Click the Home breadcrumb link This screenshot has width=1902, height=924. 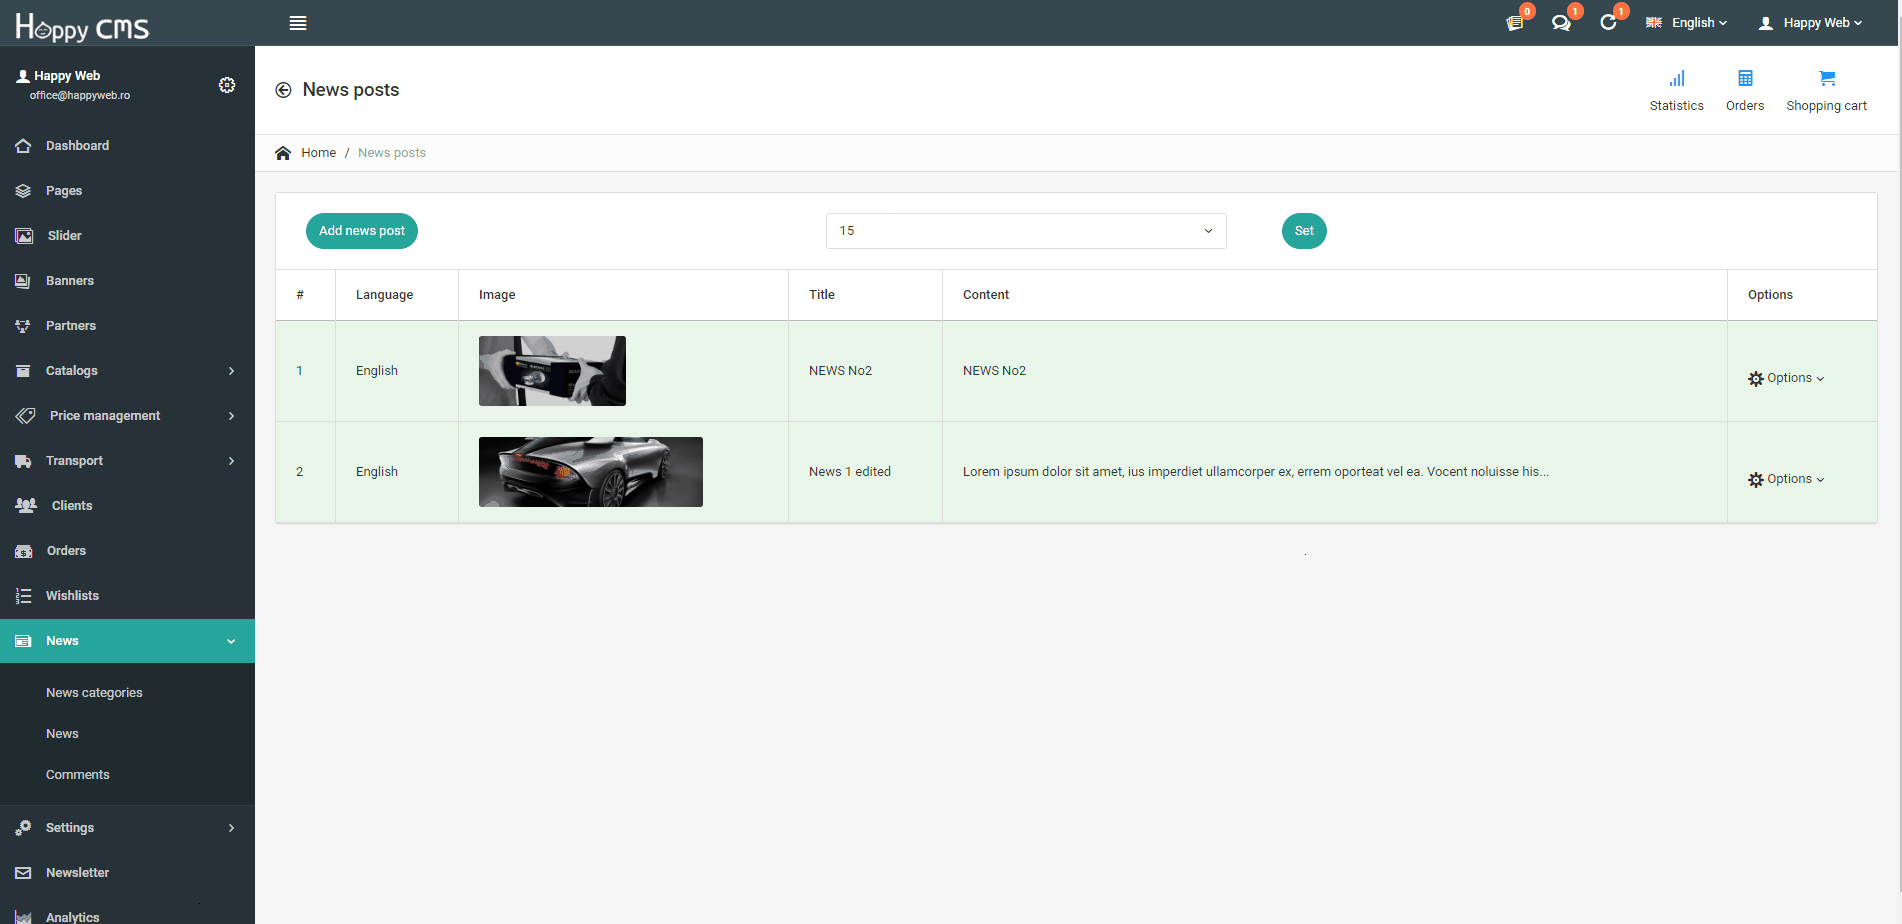pyautogui.click(x=318, y=153)
